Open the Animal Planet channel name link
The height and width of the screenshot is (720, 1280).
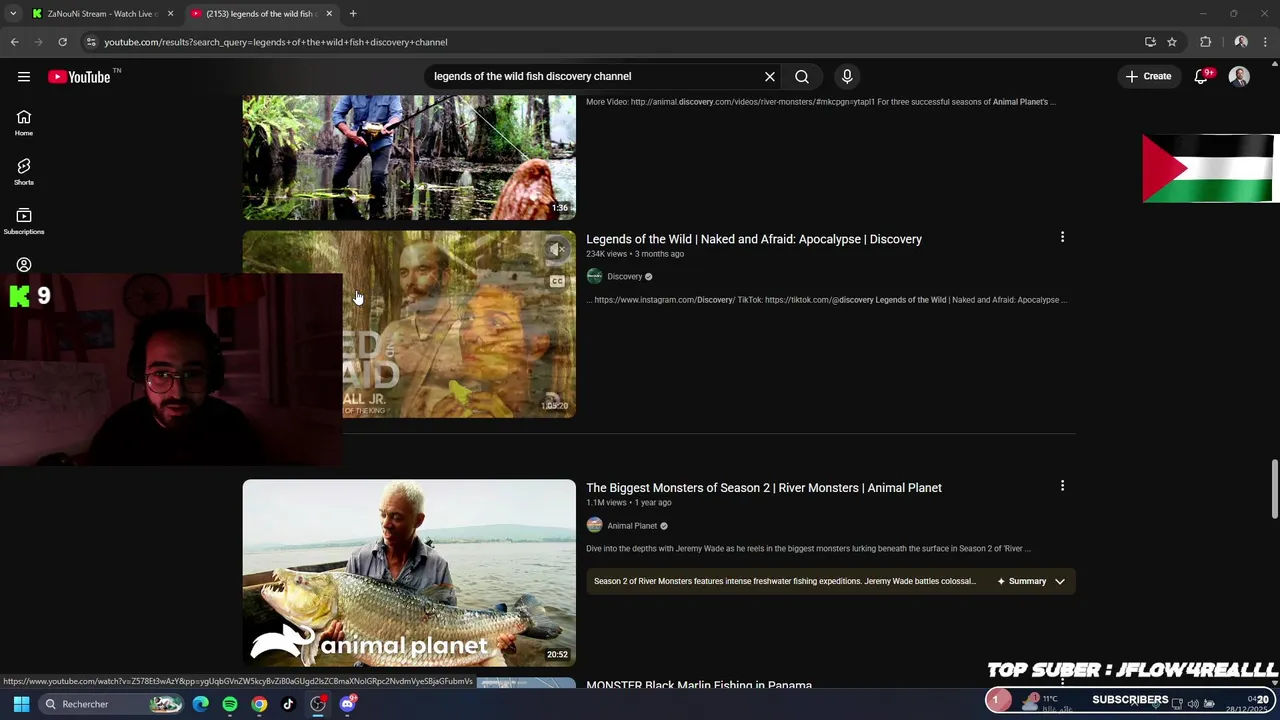click(x=632, y=525)
